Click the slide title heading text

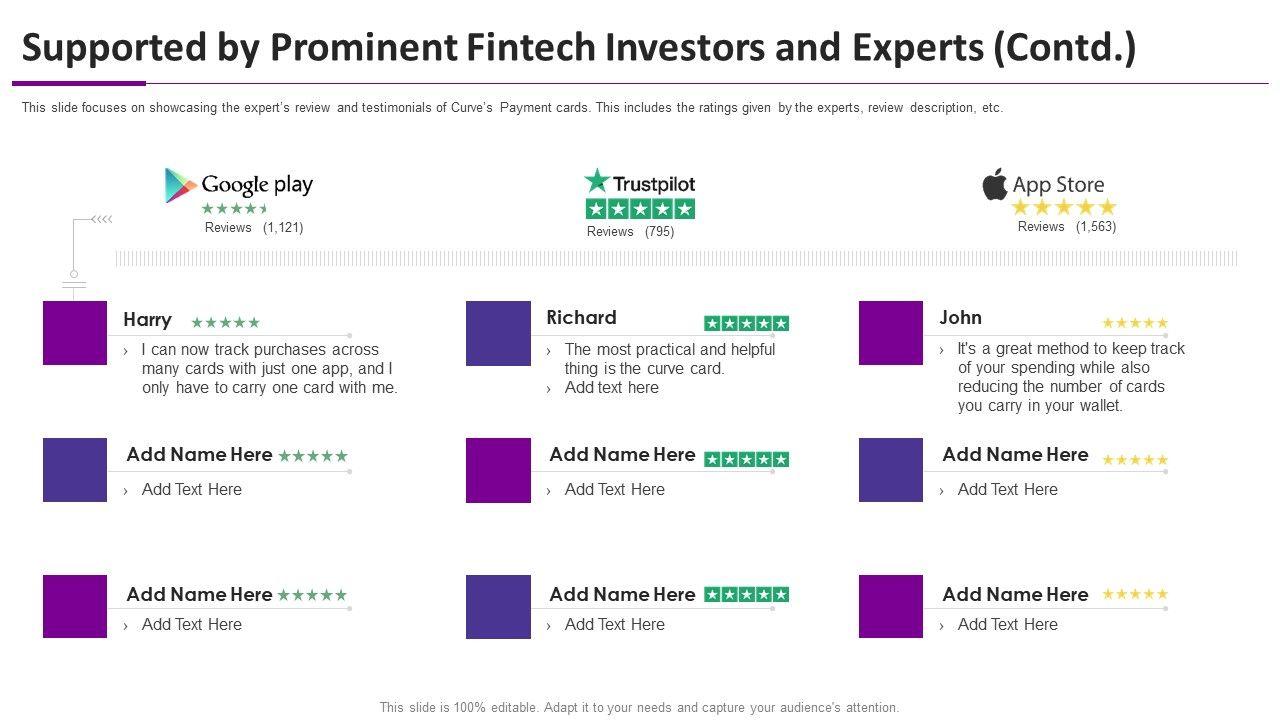click(579, 48)
